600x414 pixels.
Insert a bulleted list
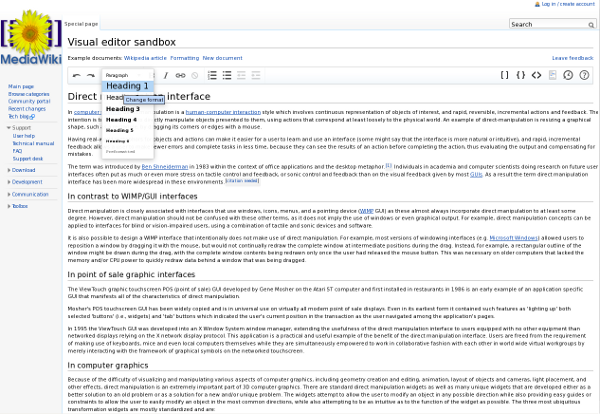(227, 75)
